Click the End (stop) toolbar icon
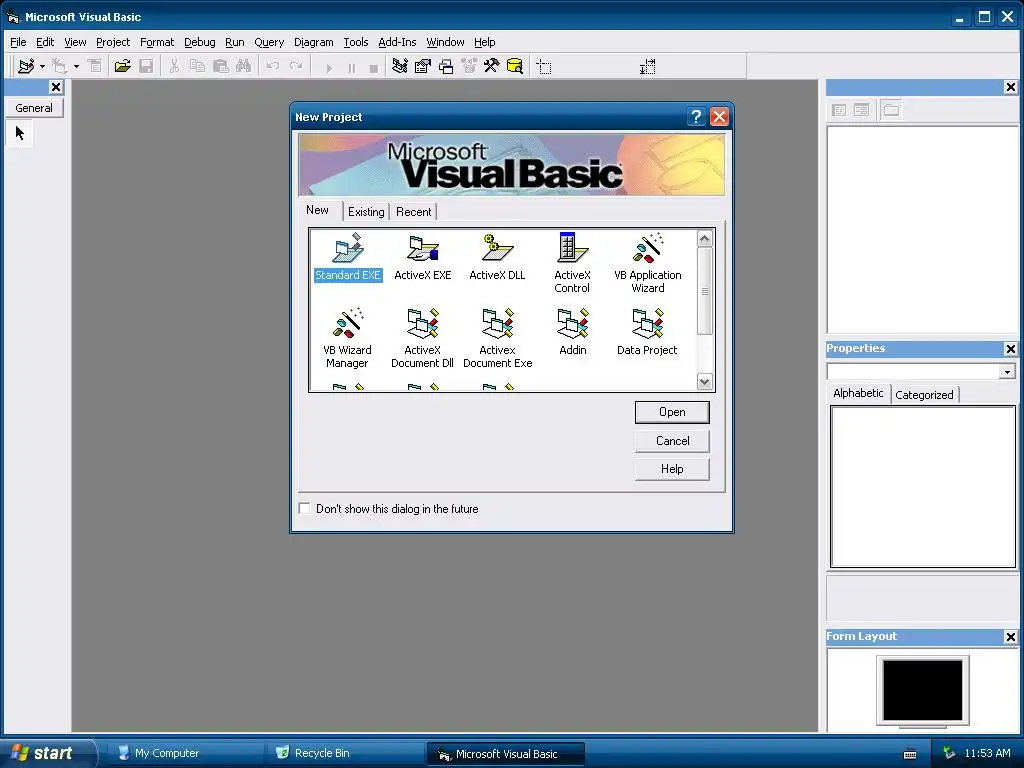1024x768 pixels. (x=374, y=67)
